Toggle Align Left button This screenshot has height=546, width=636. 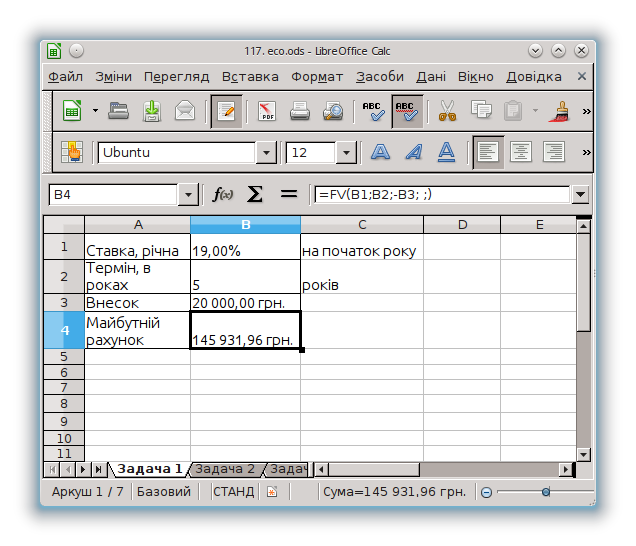click(488, 152)
